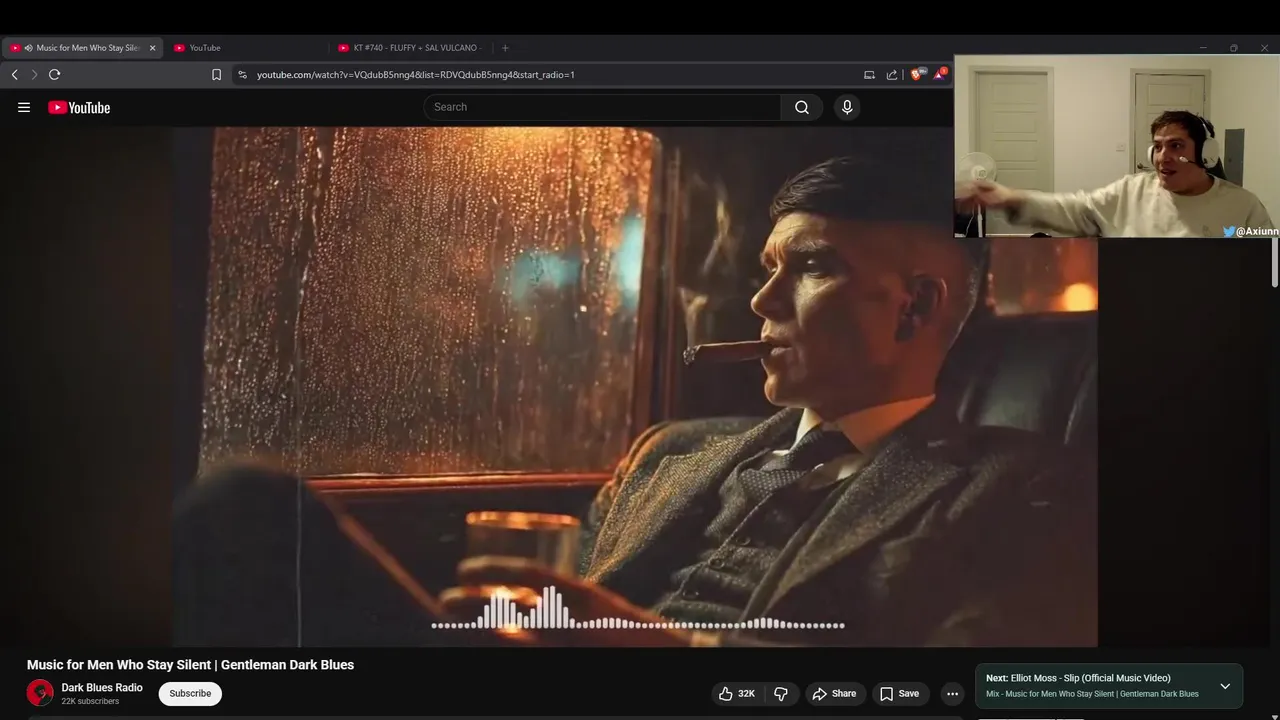Share this page from address bar
The image size is (1280, 720).
click(x=892, y=74)
